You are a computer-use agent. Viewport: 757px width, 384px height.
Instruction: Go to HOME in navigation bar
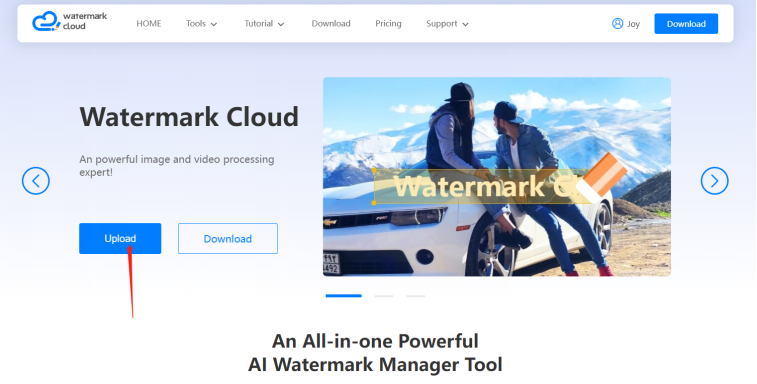pyautogui.click(x=149, y=24)
